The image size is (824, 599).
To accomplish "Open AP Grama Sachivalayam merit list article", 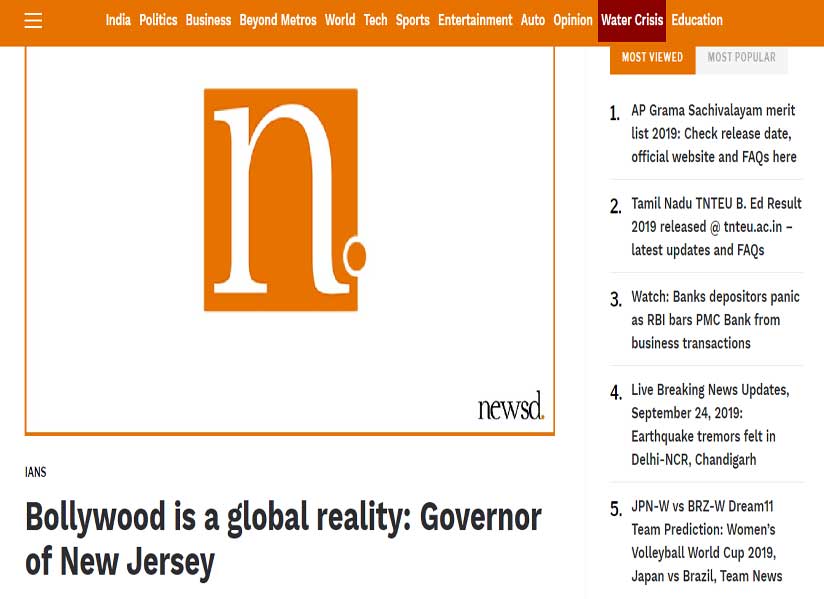I will point(714,133).
